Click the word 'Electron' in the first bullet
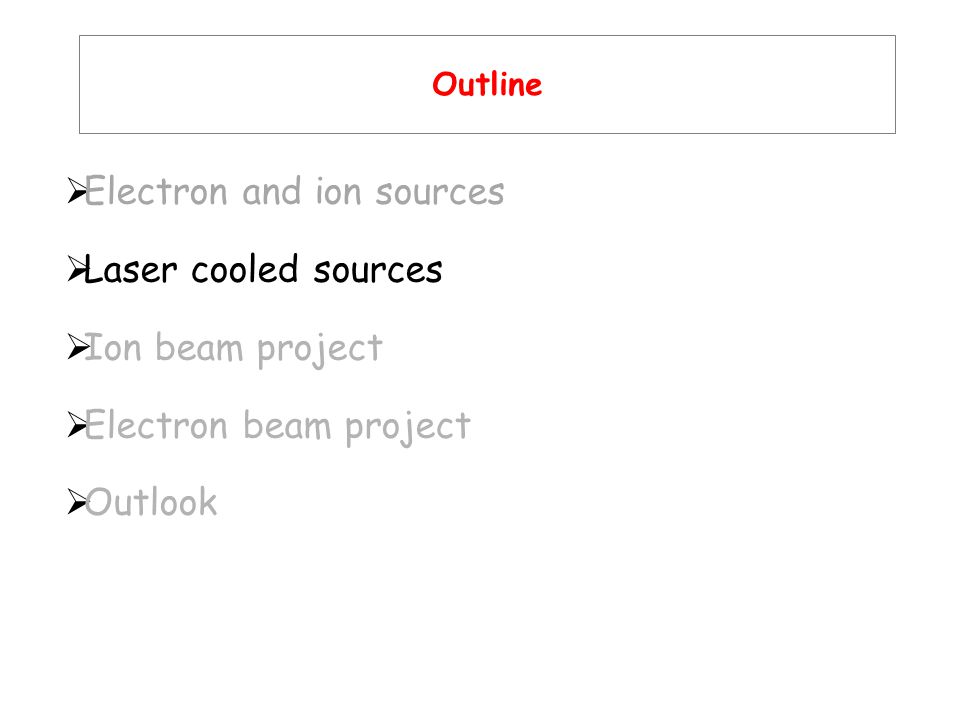960x720 pixels. (156, 191)
